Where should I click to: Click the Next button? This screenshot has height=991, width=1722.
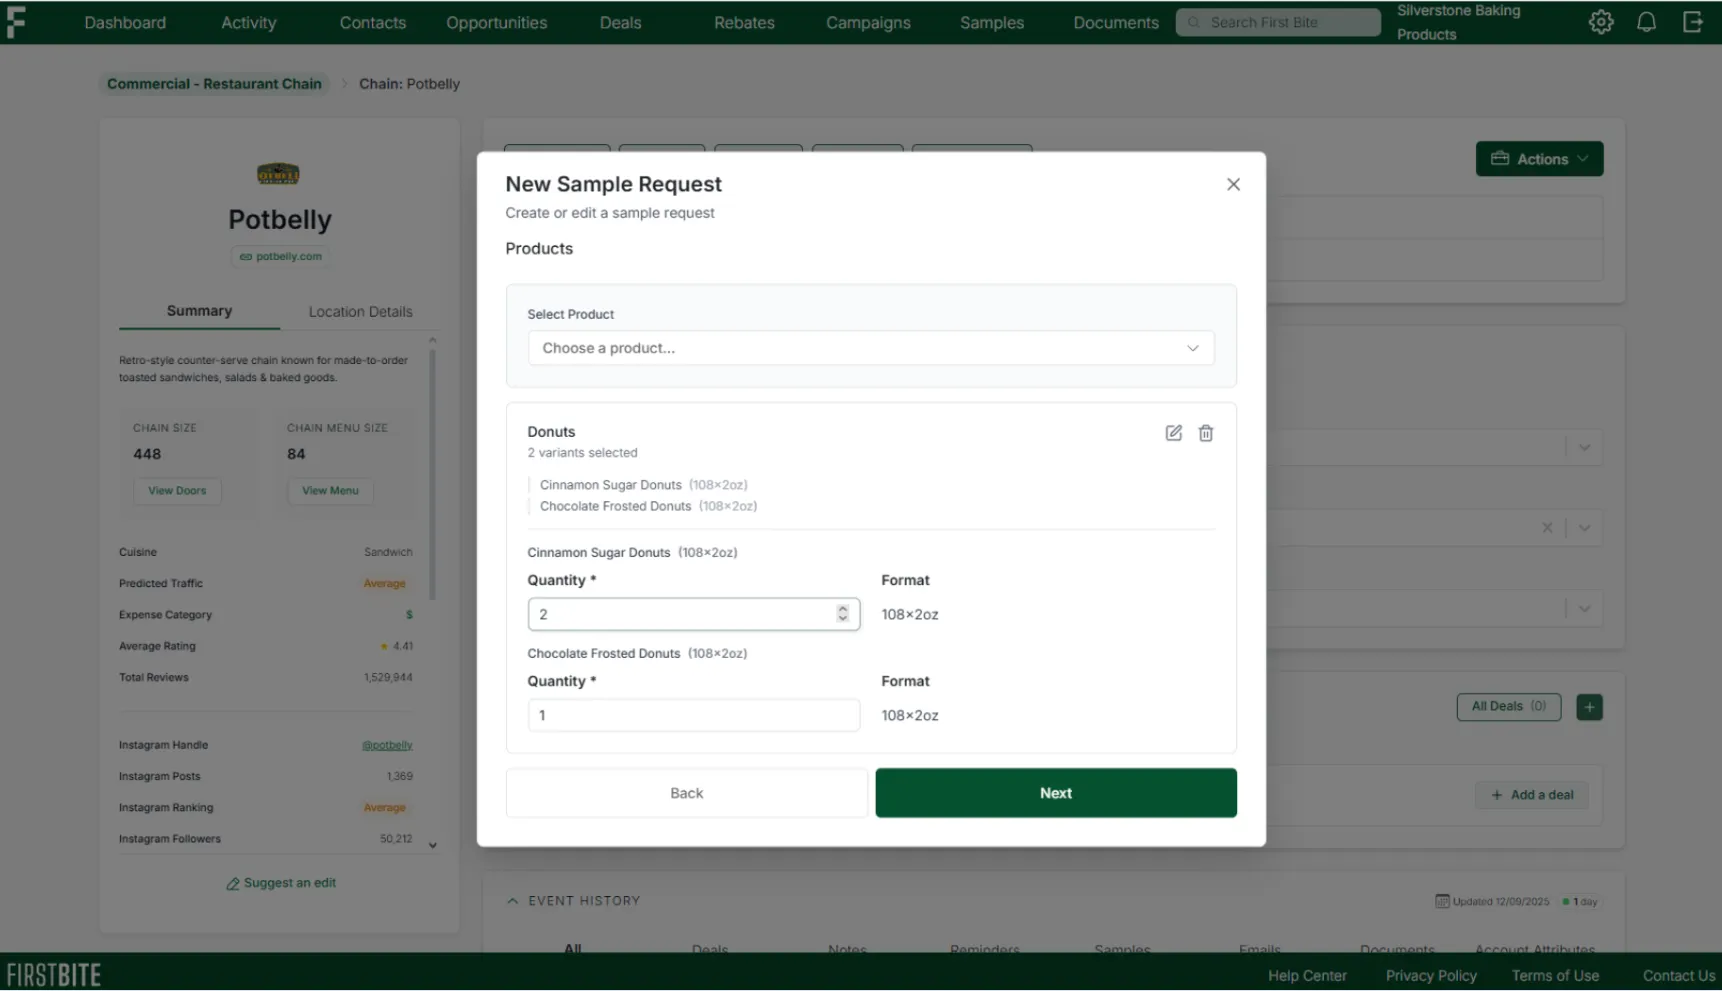click(1056, 793)
